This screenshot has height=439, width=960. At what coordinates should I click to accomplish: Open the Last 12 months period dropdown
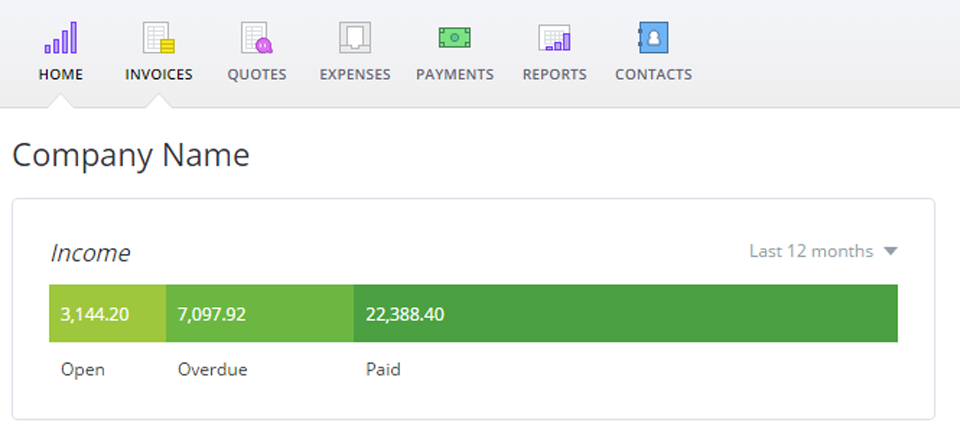pyautogui.click(x=823, y=251)
